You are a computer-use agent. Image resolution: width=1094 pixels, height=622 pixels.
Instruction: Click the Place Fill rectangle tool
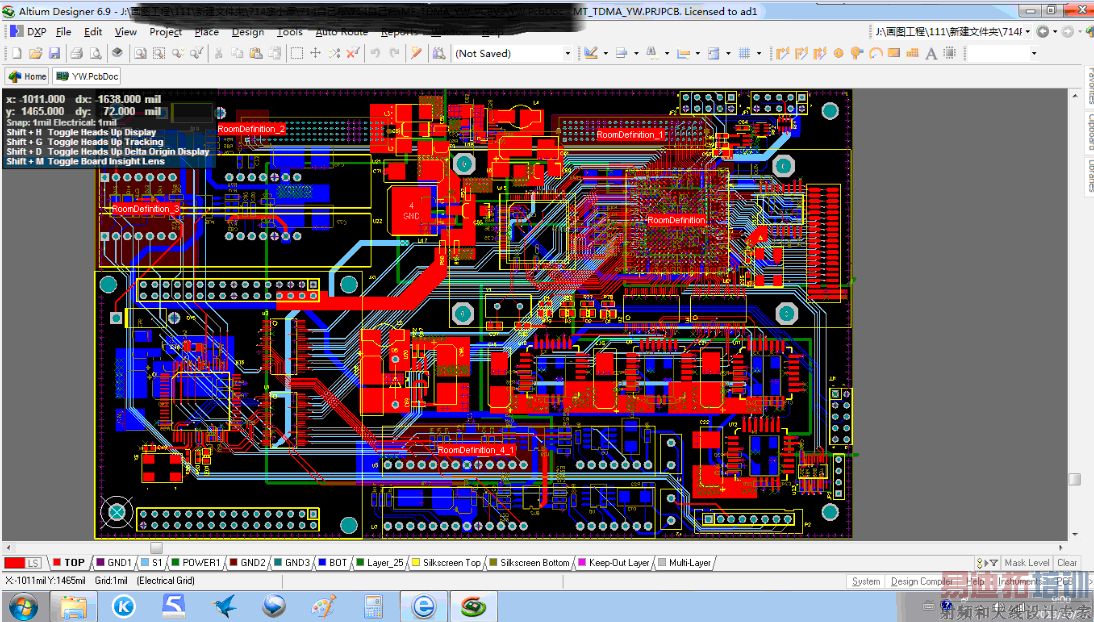coord(895,53)
